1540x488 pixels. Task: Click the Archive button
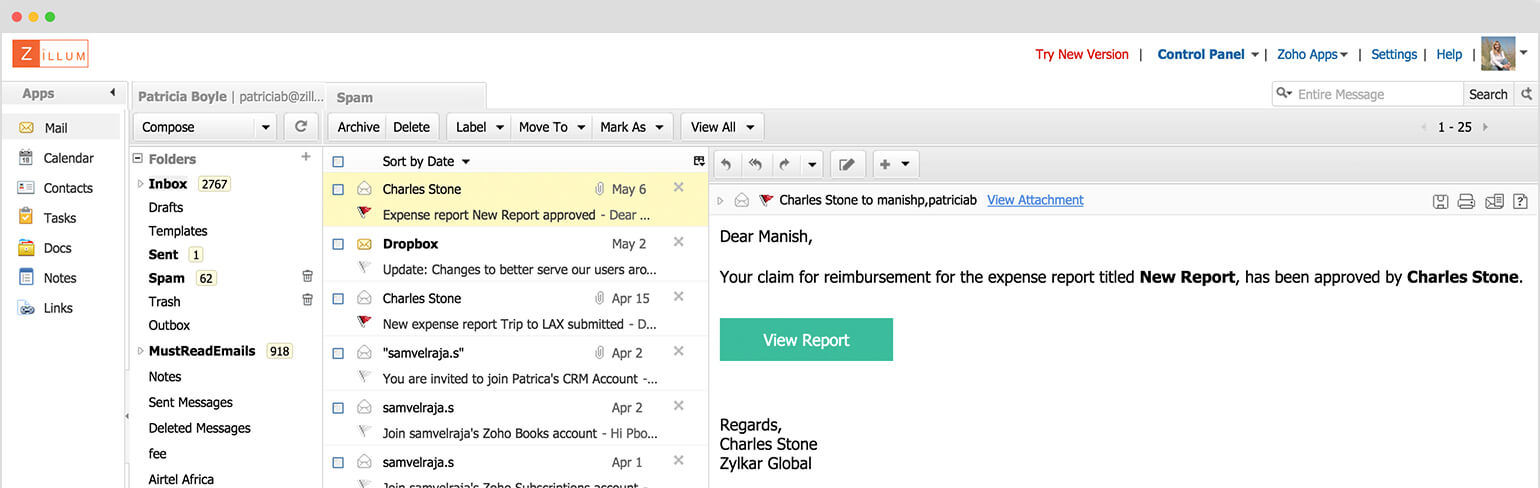coord(358,127)
